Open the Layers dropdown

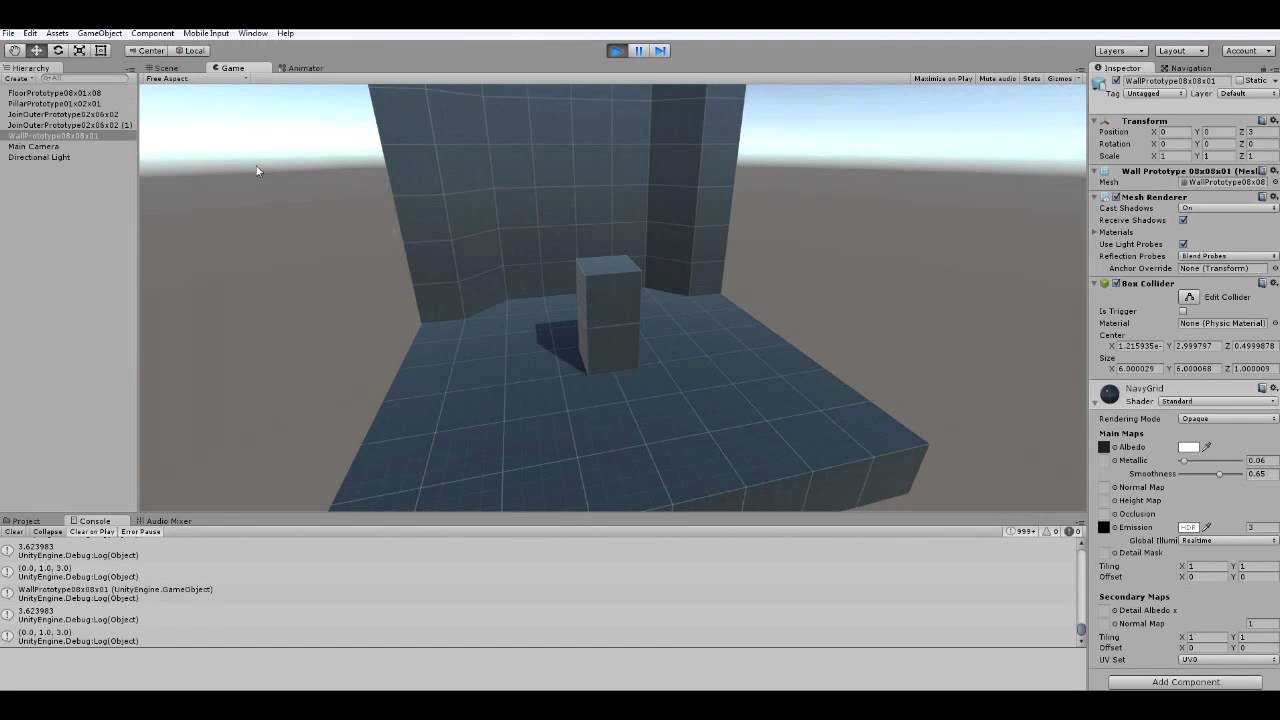(1120, 50)
